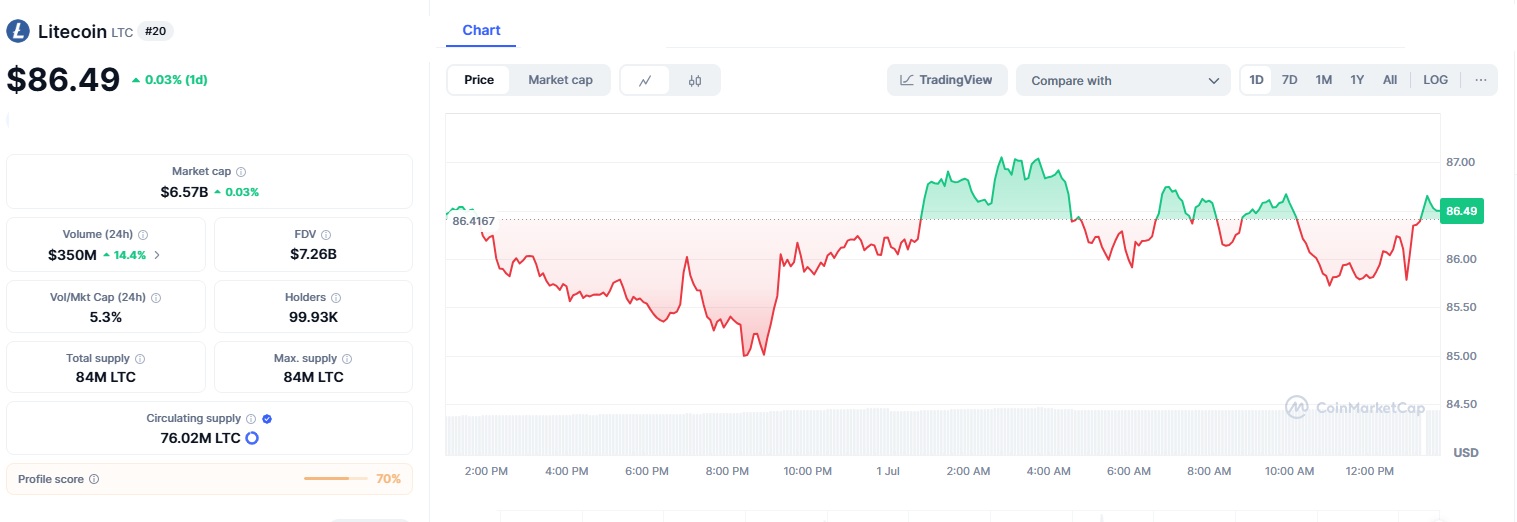
Task: Select the Chart tab
Action: pos(481,31)
